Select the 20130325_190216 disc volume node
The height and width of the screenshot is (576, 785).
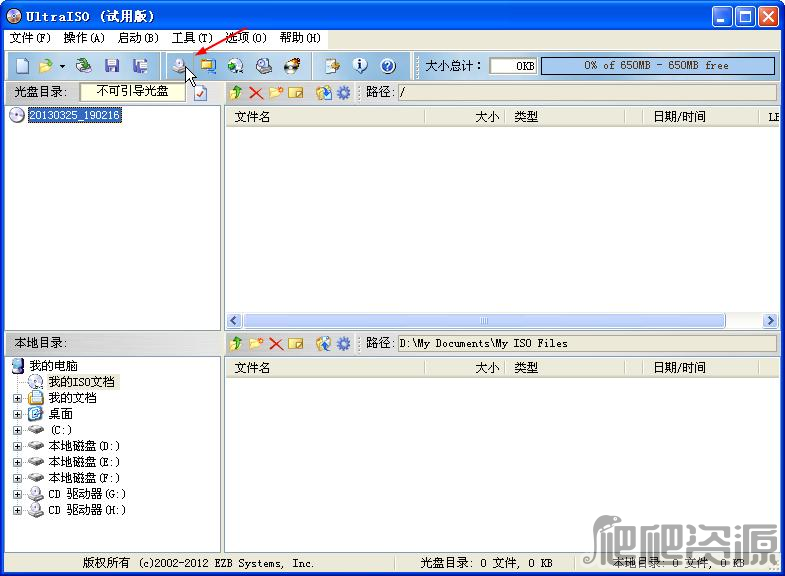pyautogui.click(x=74, y=115)
